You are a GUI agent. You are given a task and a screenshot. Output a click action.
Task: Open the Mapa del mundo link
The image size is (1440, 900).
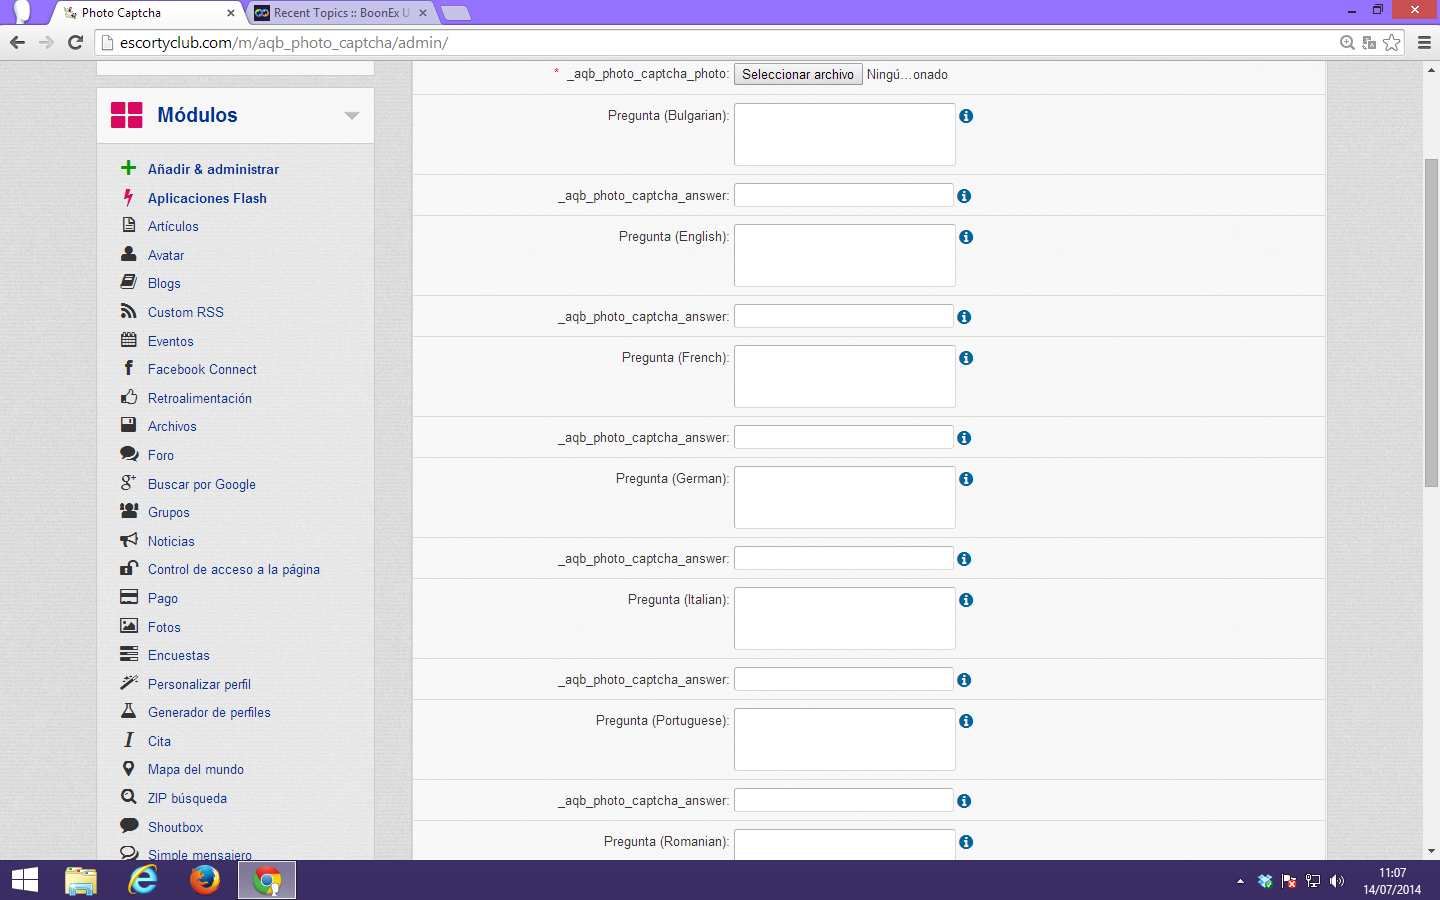click(196, 769)
